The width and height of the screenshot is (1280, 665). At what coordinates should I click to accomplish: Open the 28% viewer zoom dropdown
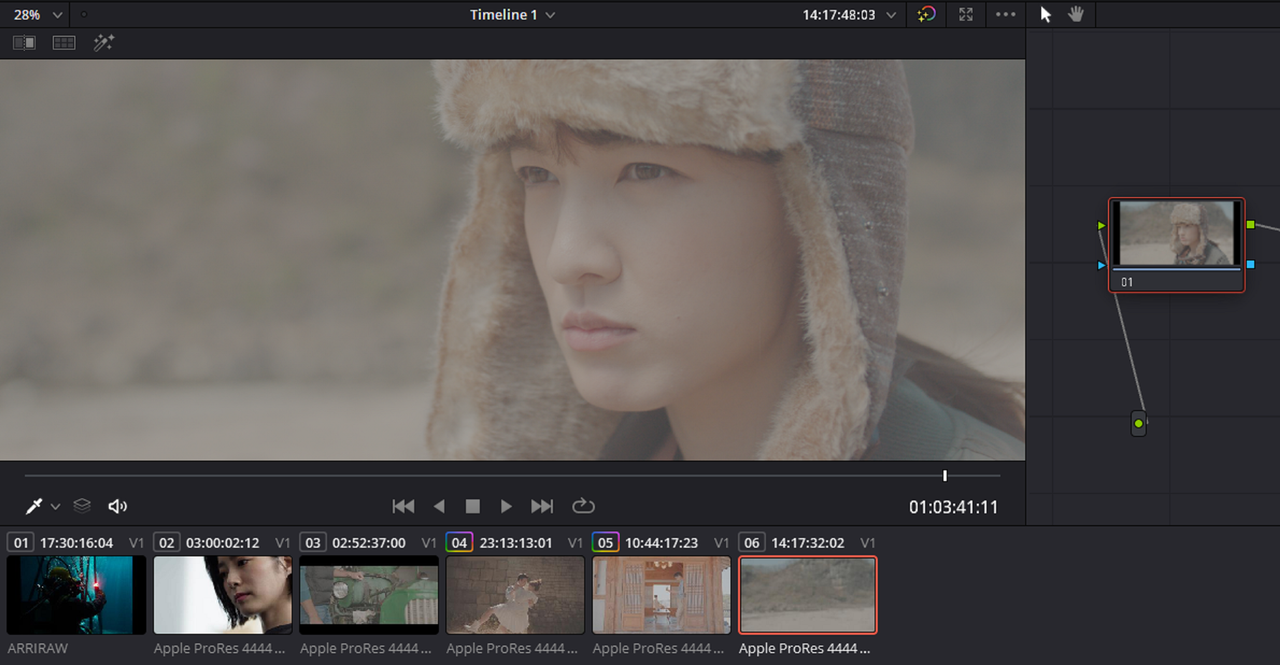click(x=37, y=14)
